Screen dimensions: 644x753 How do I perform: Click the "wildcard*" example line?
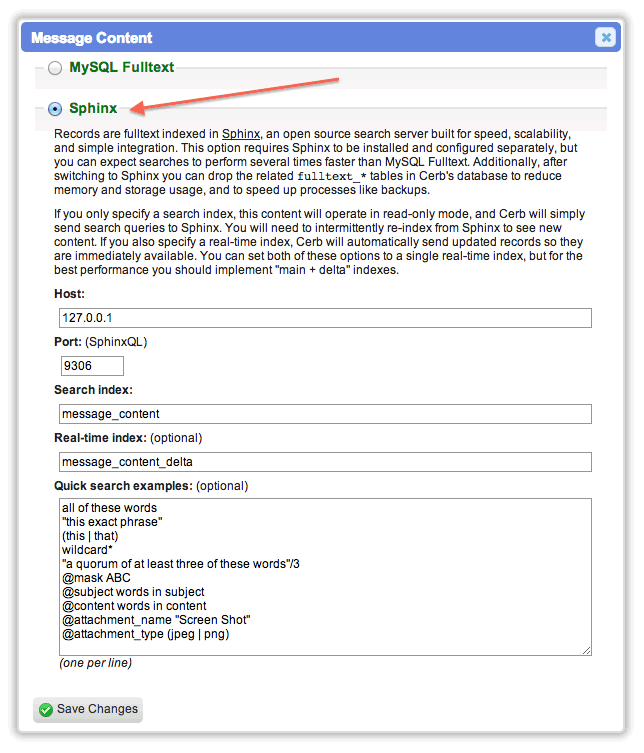click(x=87, y=550)
